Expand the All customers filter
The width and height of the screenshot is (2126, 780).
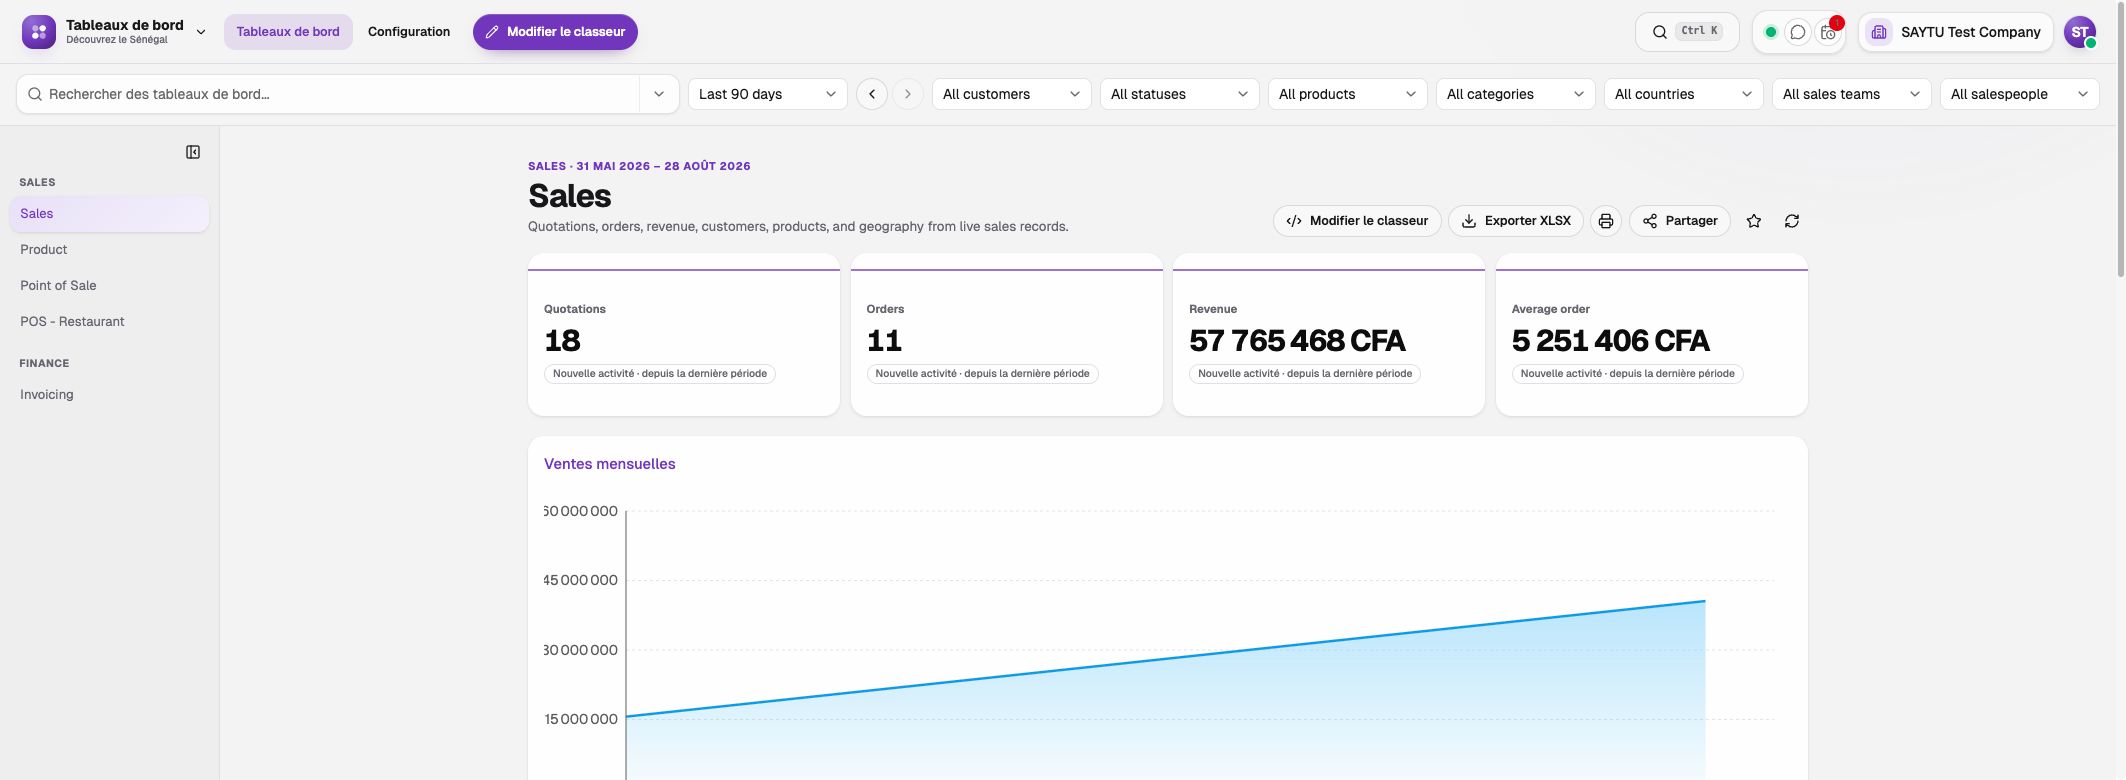1011,94
